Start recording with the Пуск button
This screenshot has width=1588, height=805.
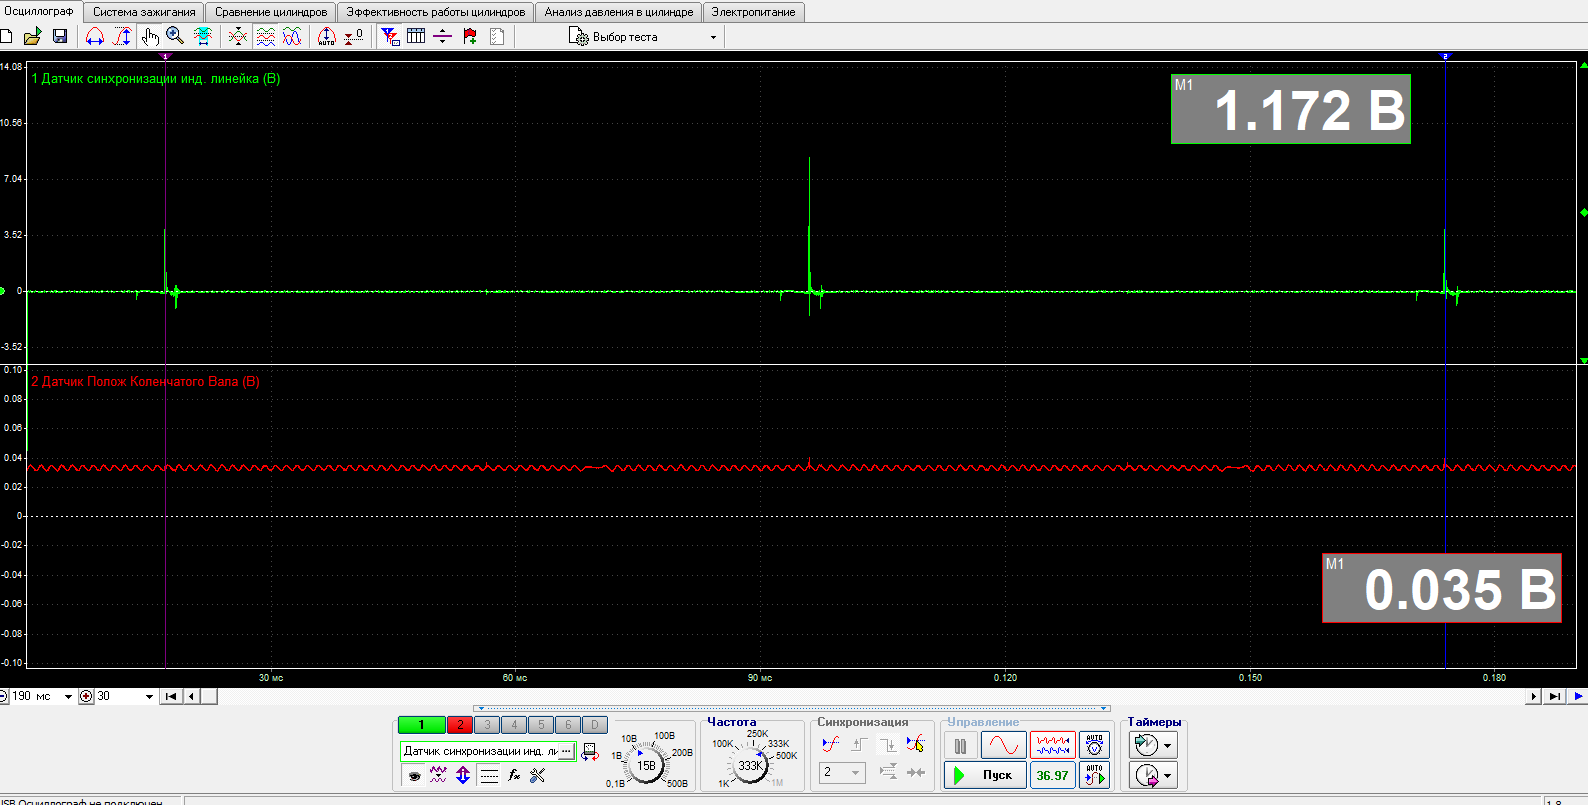click(985, 775)
